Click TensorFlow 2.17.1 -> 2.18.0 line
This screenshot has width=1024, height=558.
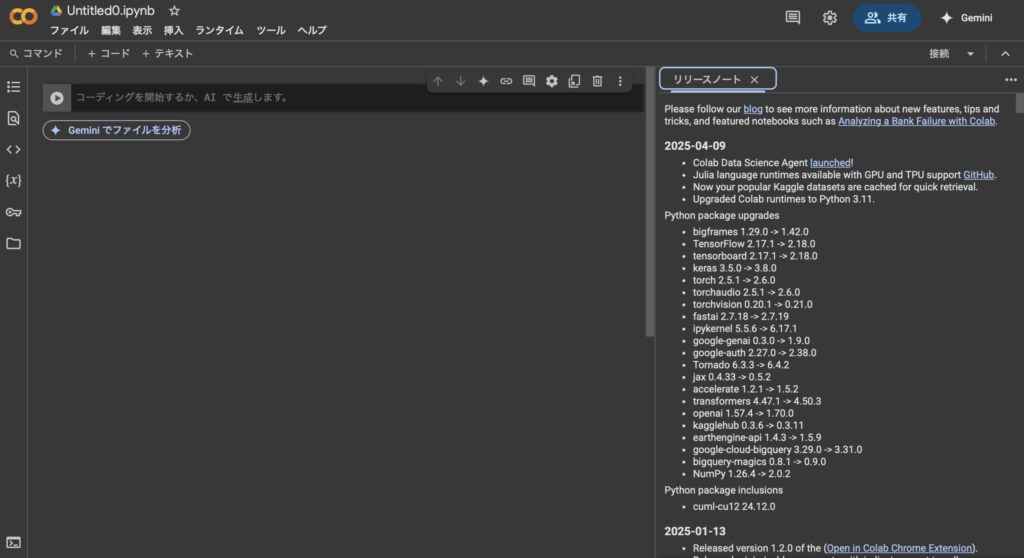[x=754, y=244]
